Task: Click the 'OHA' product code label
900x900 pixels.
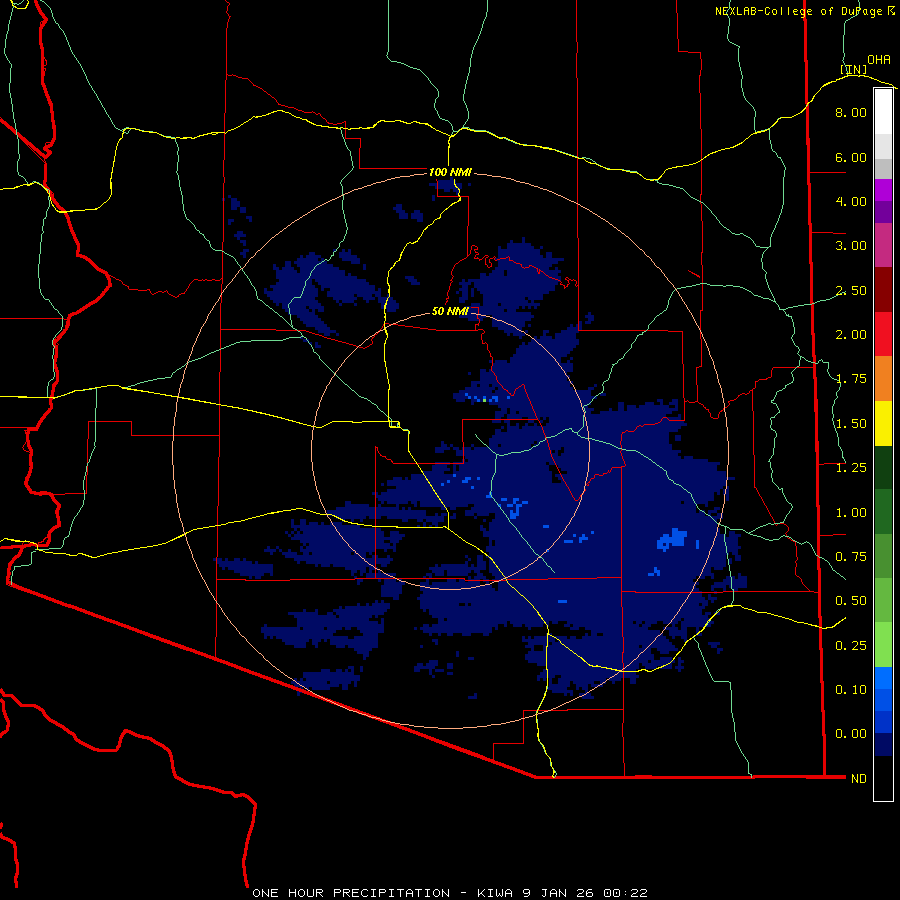Action: point(879,60)
